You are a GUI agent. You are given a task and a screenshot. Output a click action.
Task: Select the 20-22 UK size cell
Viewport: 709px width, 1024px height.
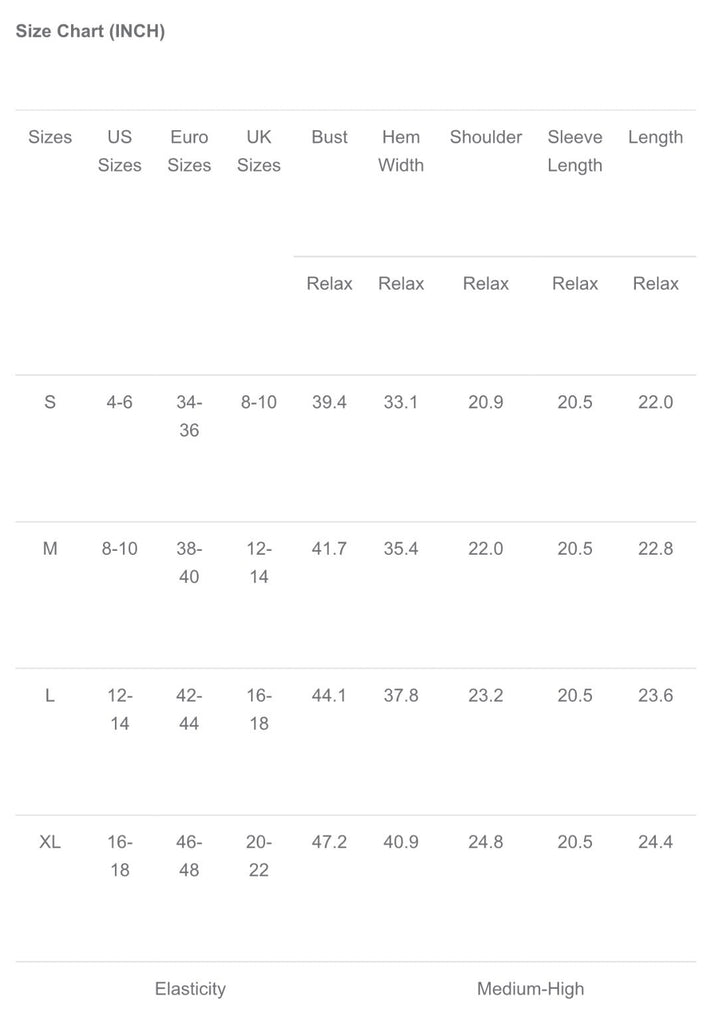(259, 856)
